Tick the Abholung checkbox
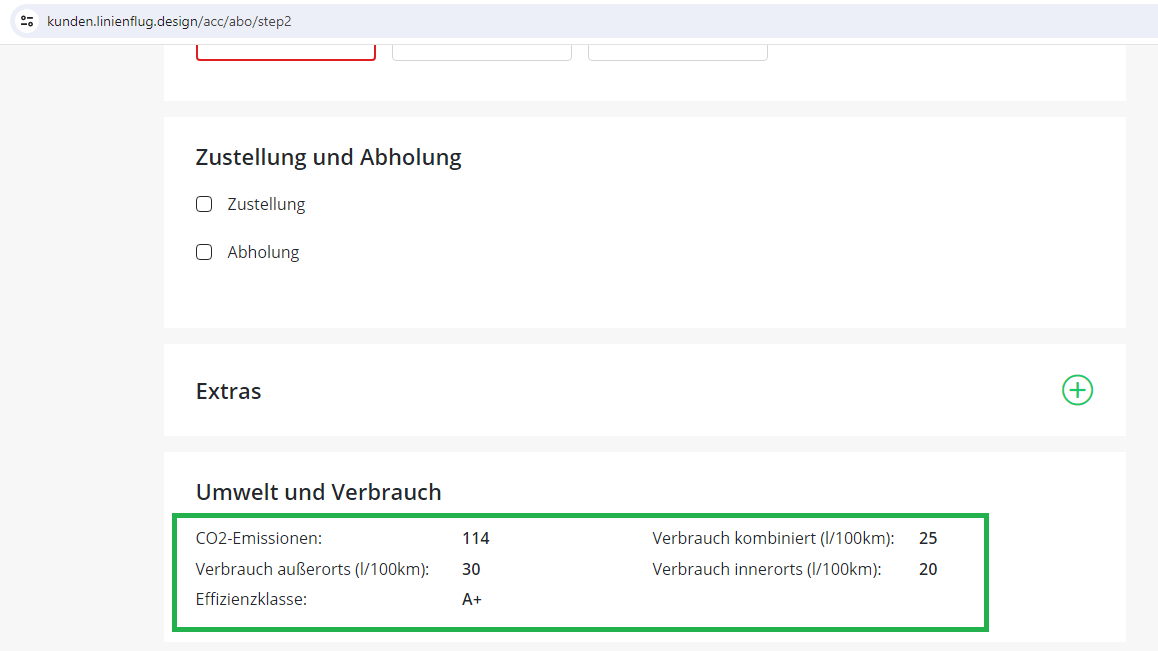 204,252
